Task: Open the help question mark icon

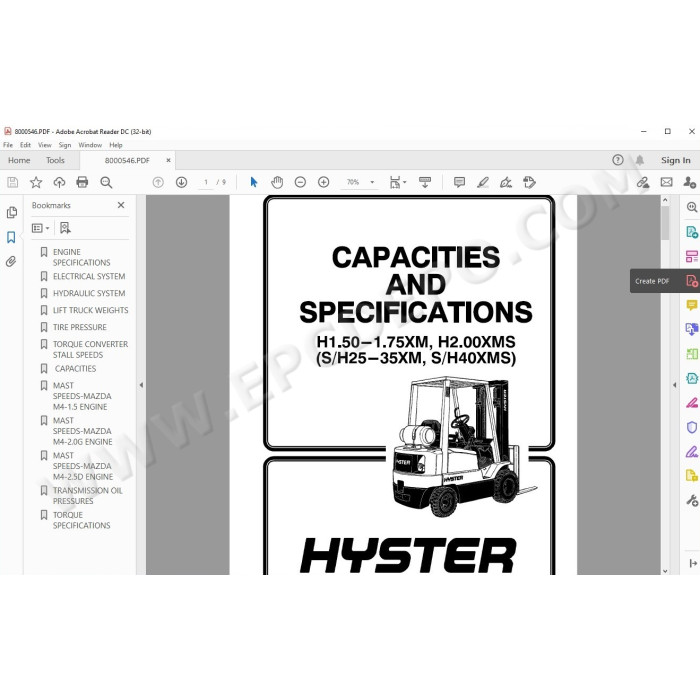Action: 618,160
